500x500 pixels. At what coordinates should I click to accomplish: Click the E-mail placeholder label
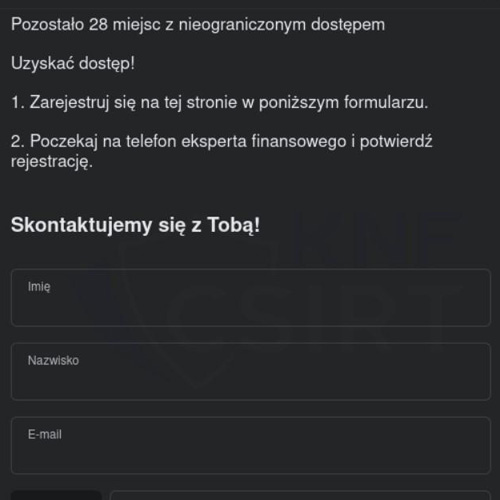tap(45, 435)
